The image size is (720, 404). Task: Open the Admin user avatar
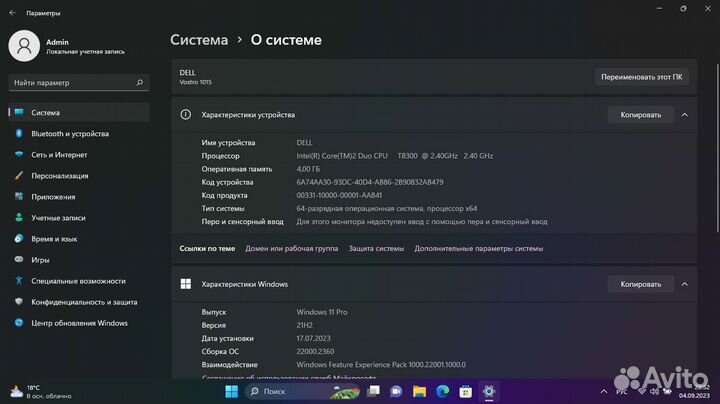coord(24,46)
